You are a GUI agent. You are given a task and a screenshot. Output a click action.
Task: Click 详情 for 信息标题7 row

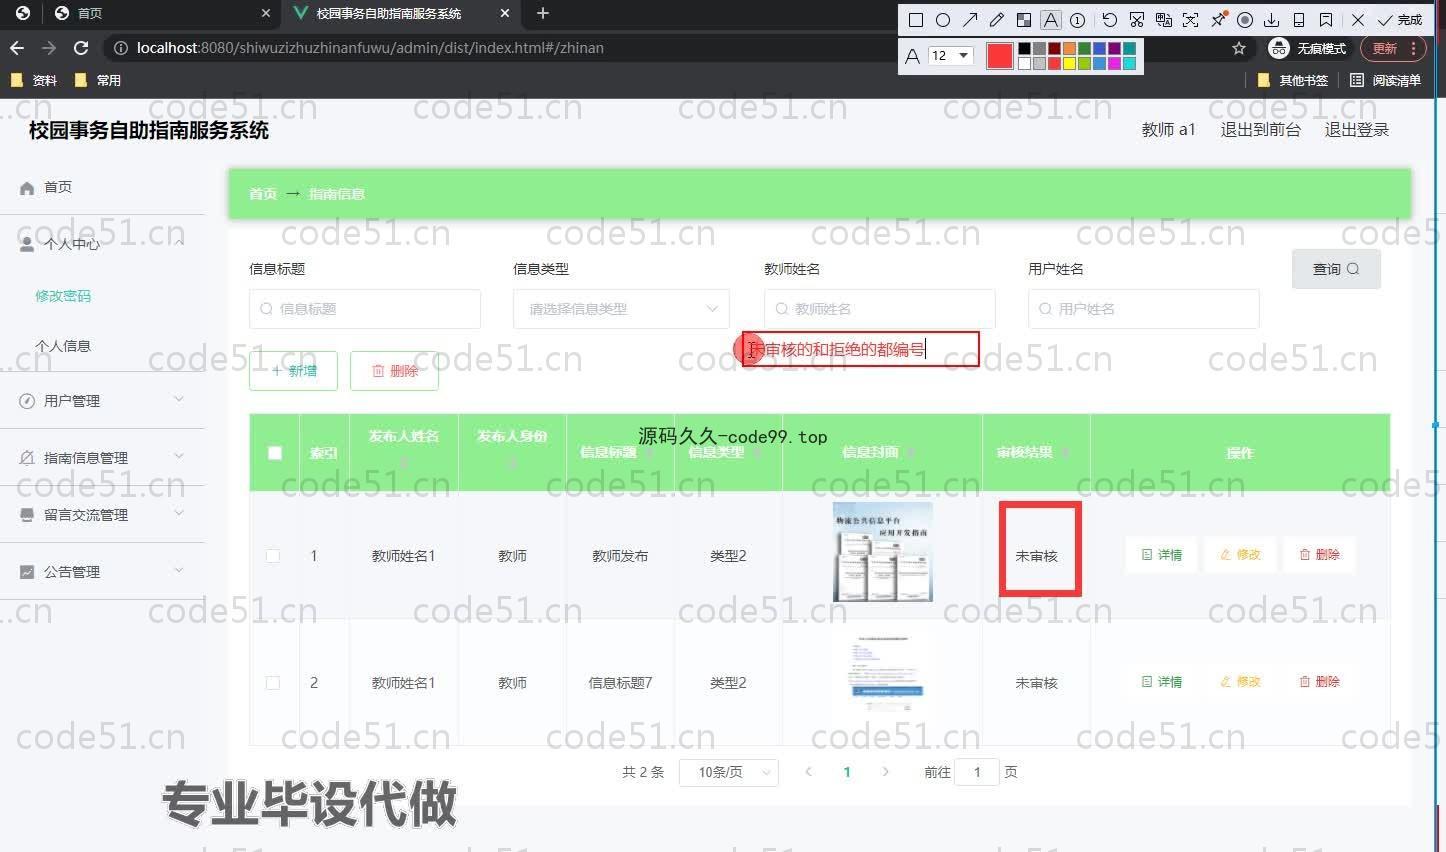pyautogui.click(x=1161, y=682)
